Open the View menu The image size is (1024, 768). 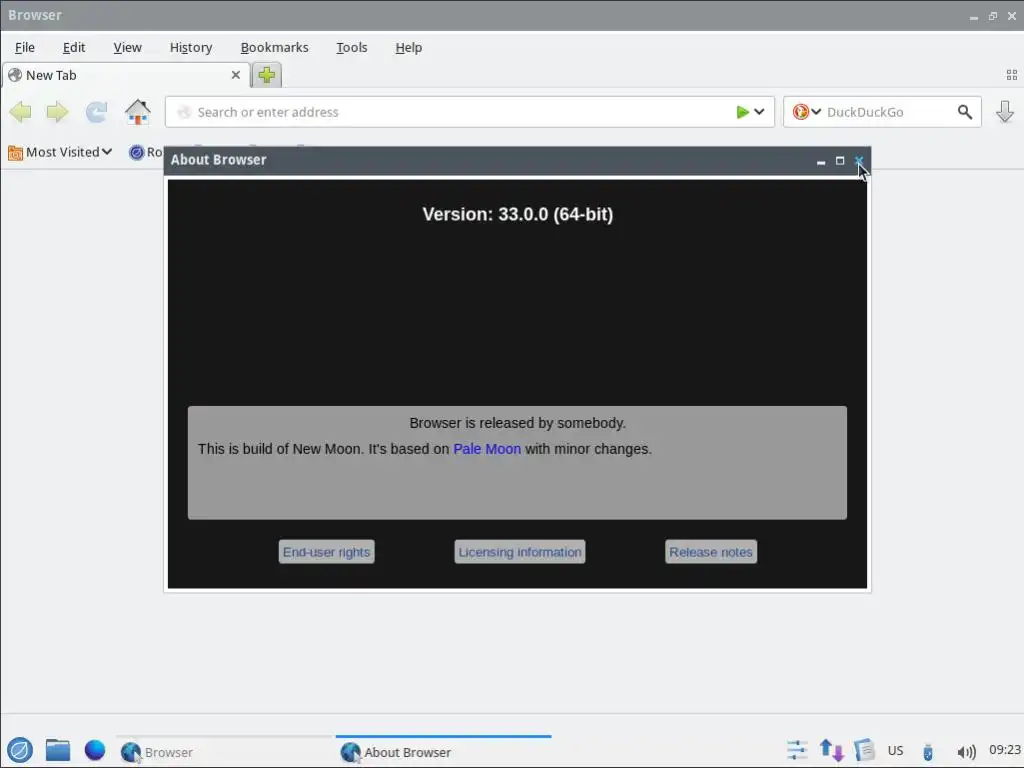click(x=127, y=48)
